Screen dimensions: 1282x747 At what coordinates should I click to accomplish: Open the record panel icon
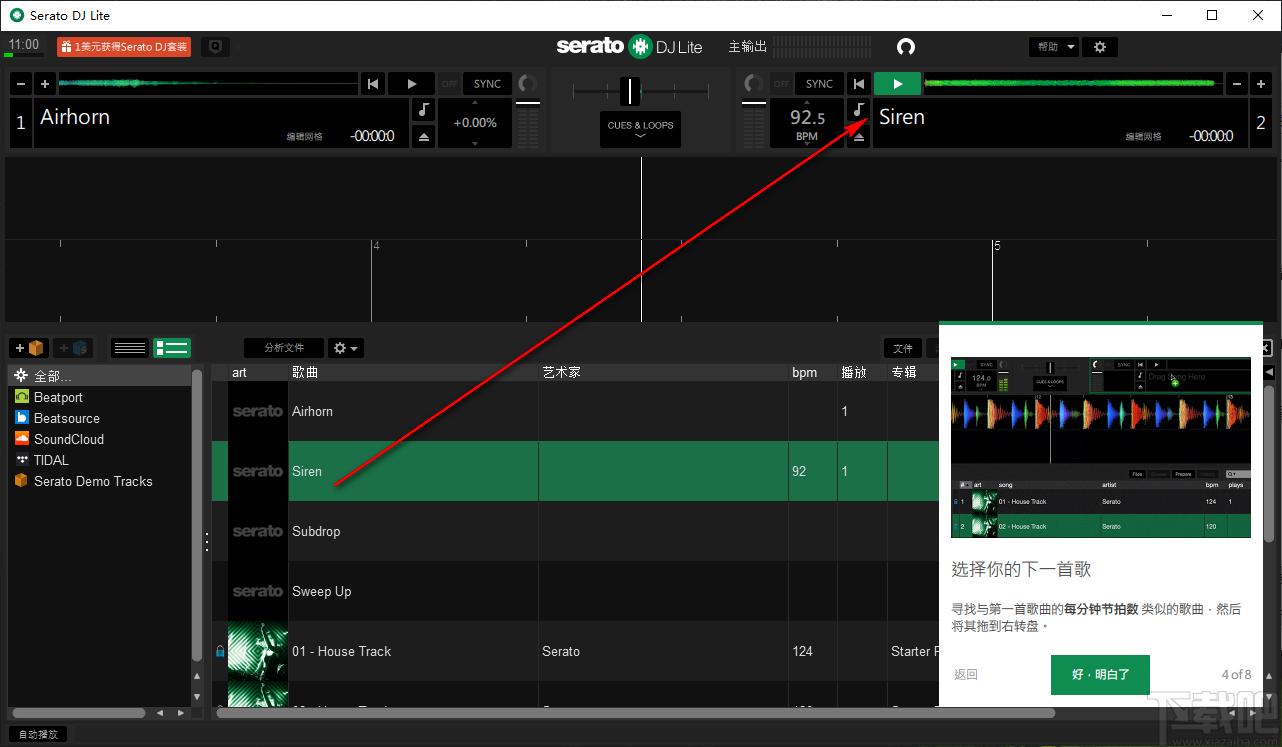click(214, 47)
